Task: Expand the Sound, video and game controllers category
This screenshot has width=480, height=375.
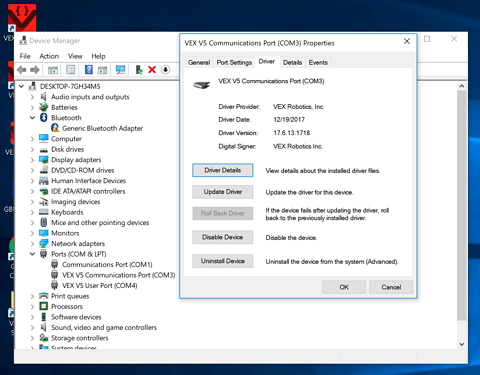Action: (x=32, y=327)
